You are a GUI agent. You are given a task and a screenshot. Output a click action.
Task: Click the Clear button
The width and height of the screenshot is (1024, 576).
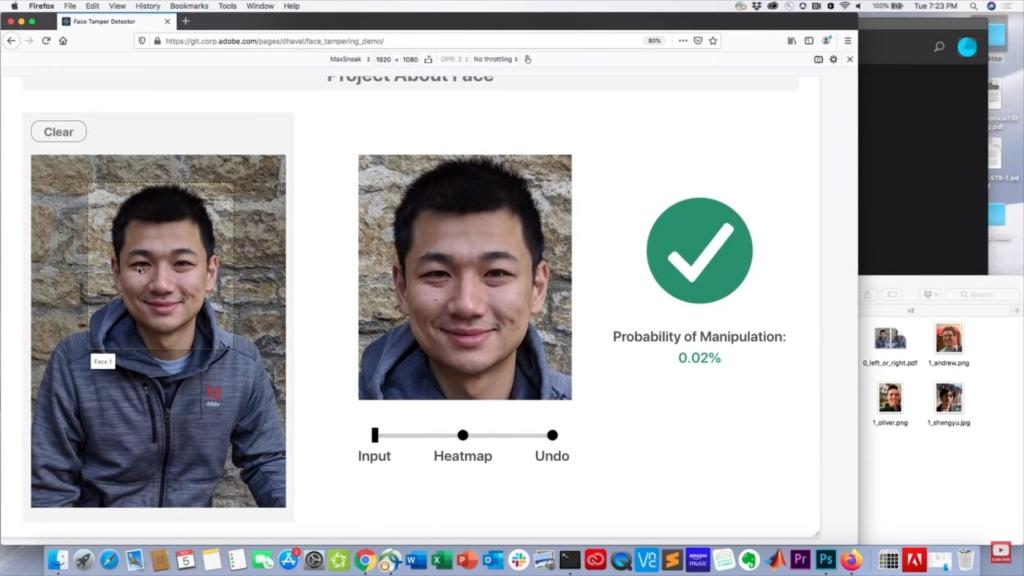point(58,132)
